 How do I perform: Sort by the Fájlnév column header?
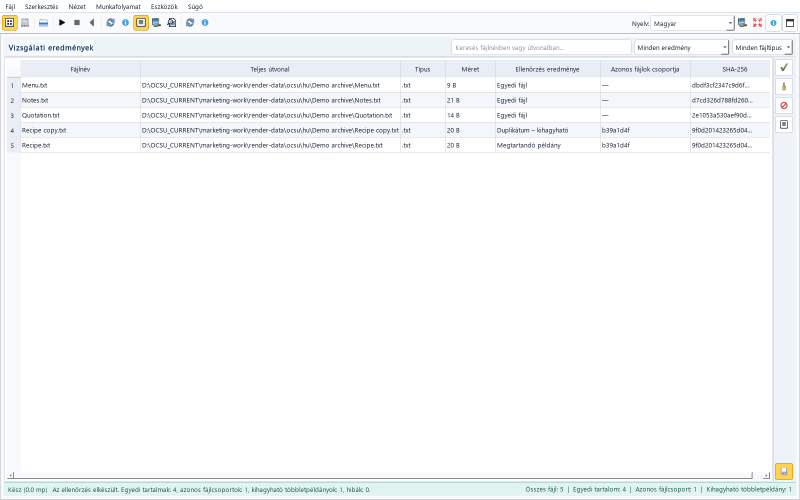80,69
